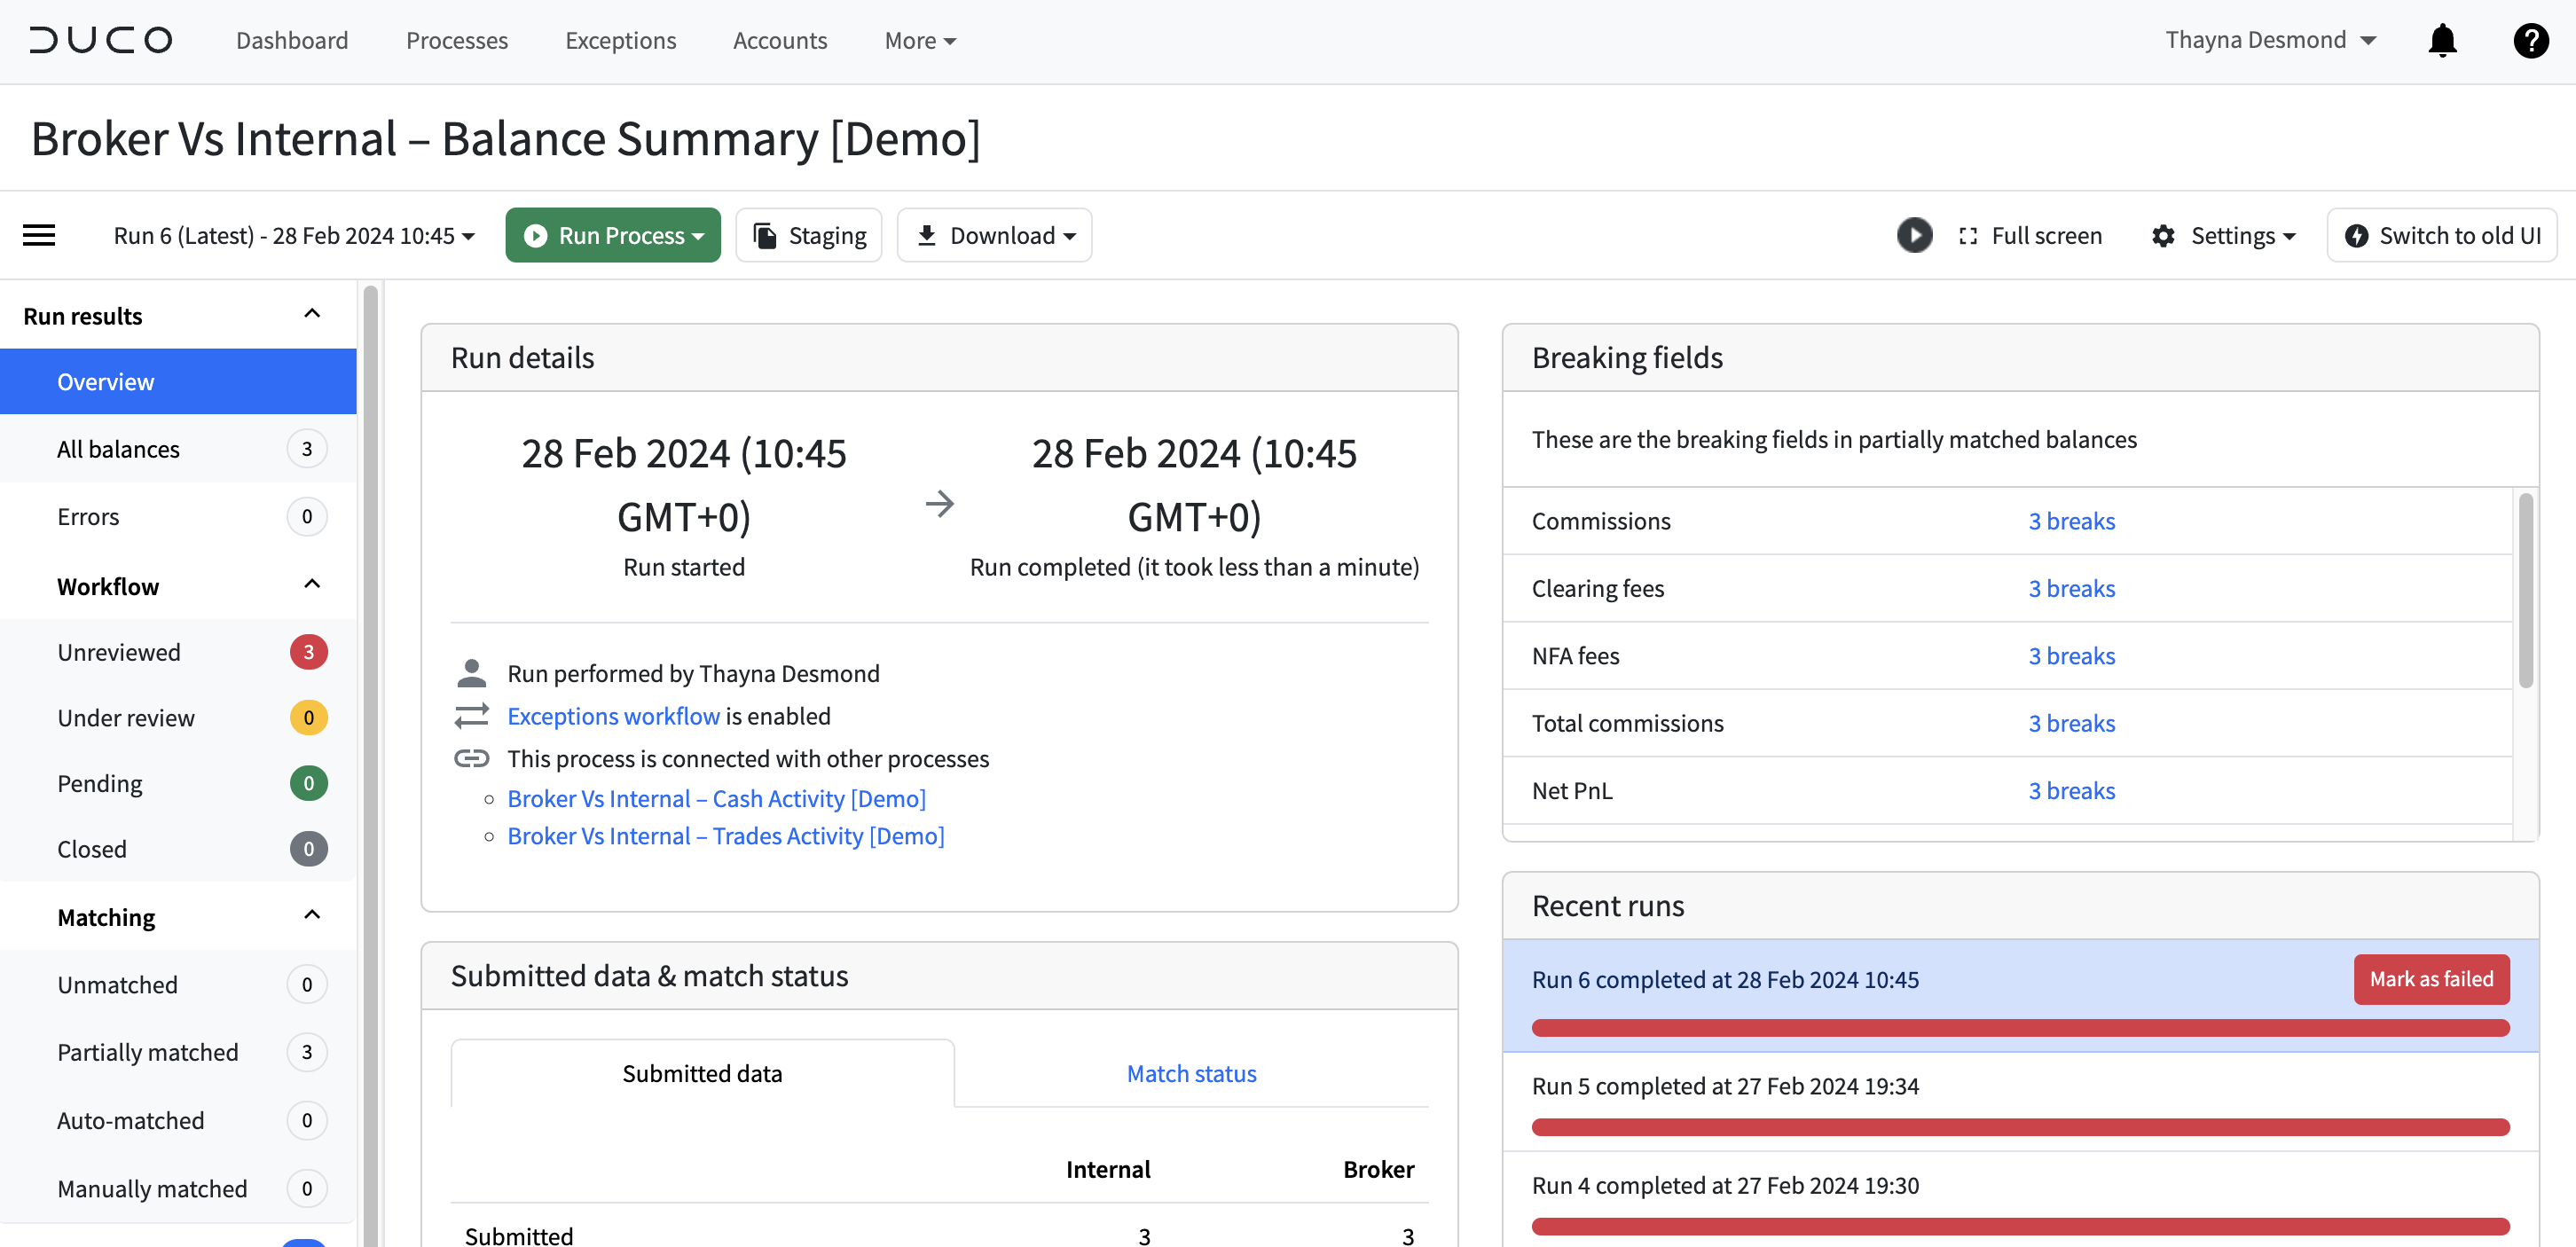Collapse the Workflow section
The height and width of the screenshot is (1247, 2576).
point(312,584)
